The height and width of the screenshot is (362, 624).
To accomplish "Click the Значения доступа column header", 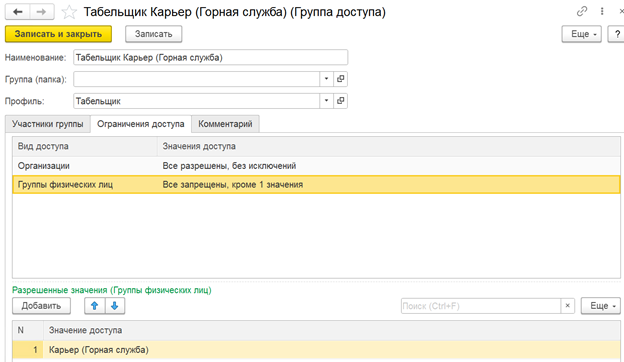I will coord(389,146).
